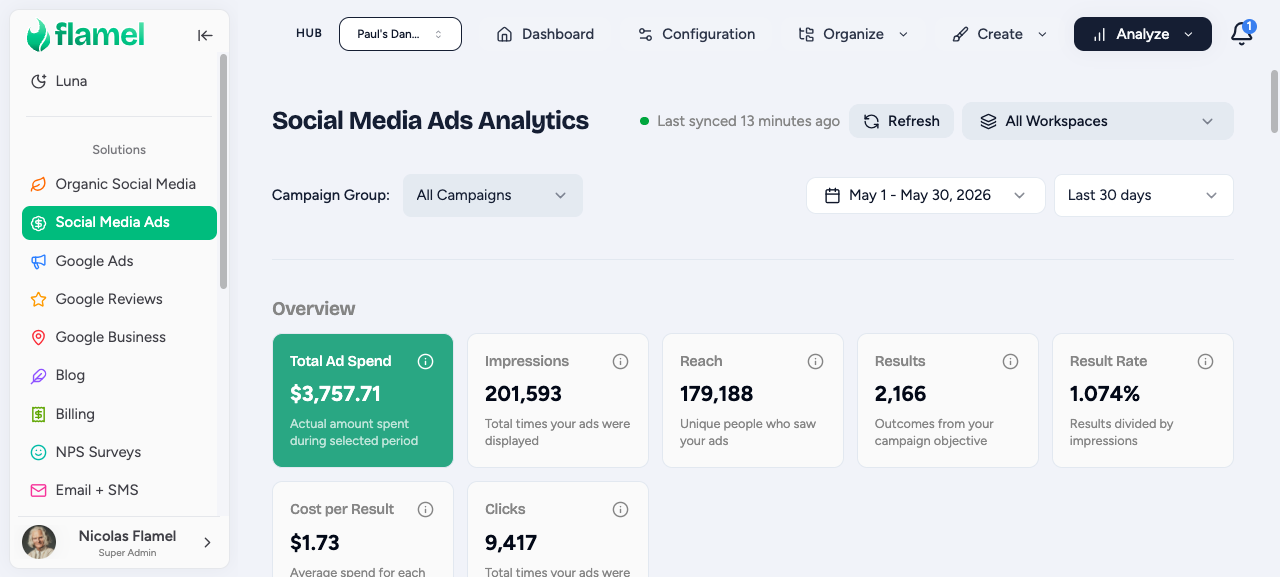Open the Last 30 days dropdown

coord(1143,195)
